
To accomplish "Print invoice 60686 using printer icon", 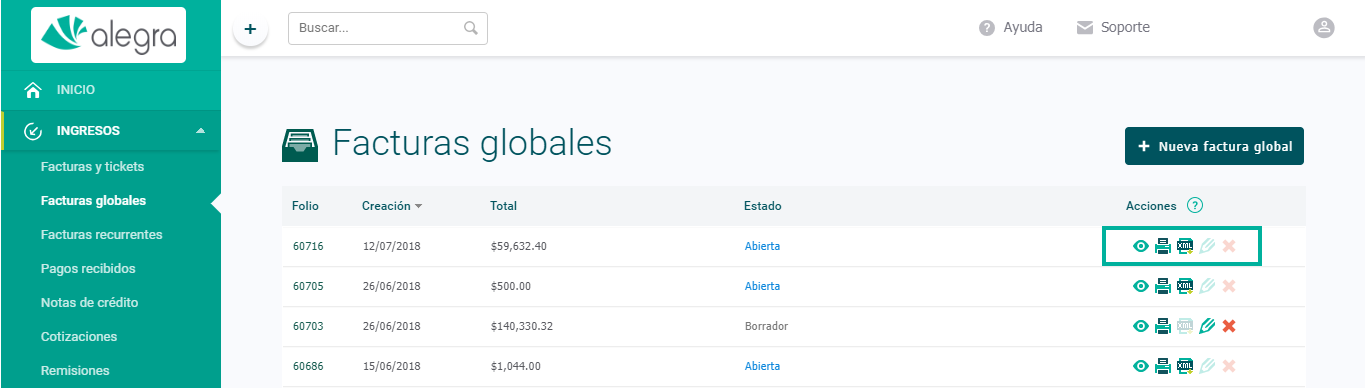I will point(1163,366).
